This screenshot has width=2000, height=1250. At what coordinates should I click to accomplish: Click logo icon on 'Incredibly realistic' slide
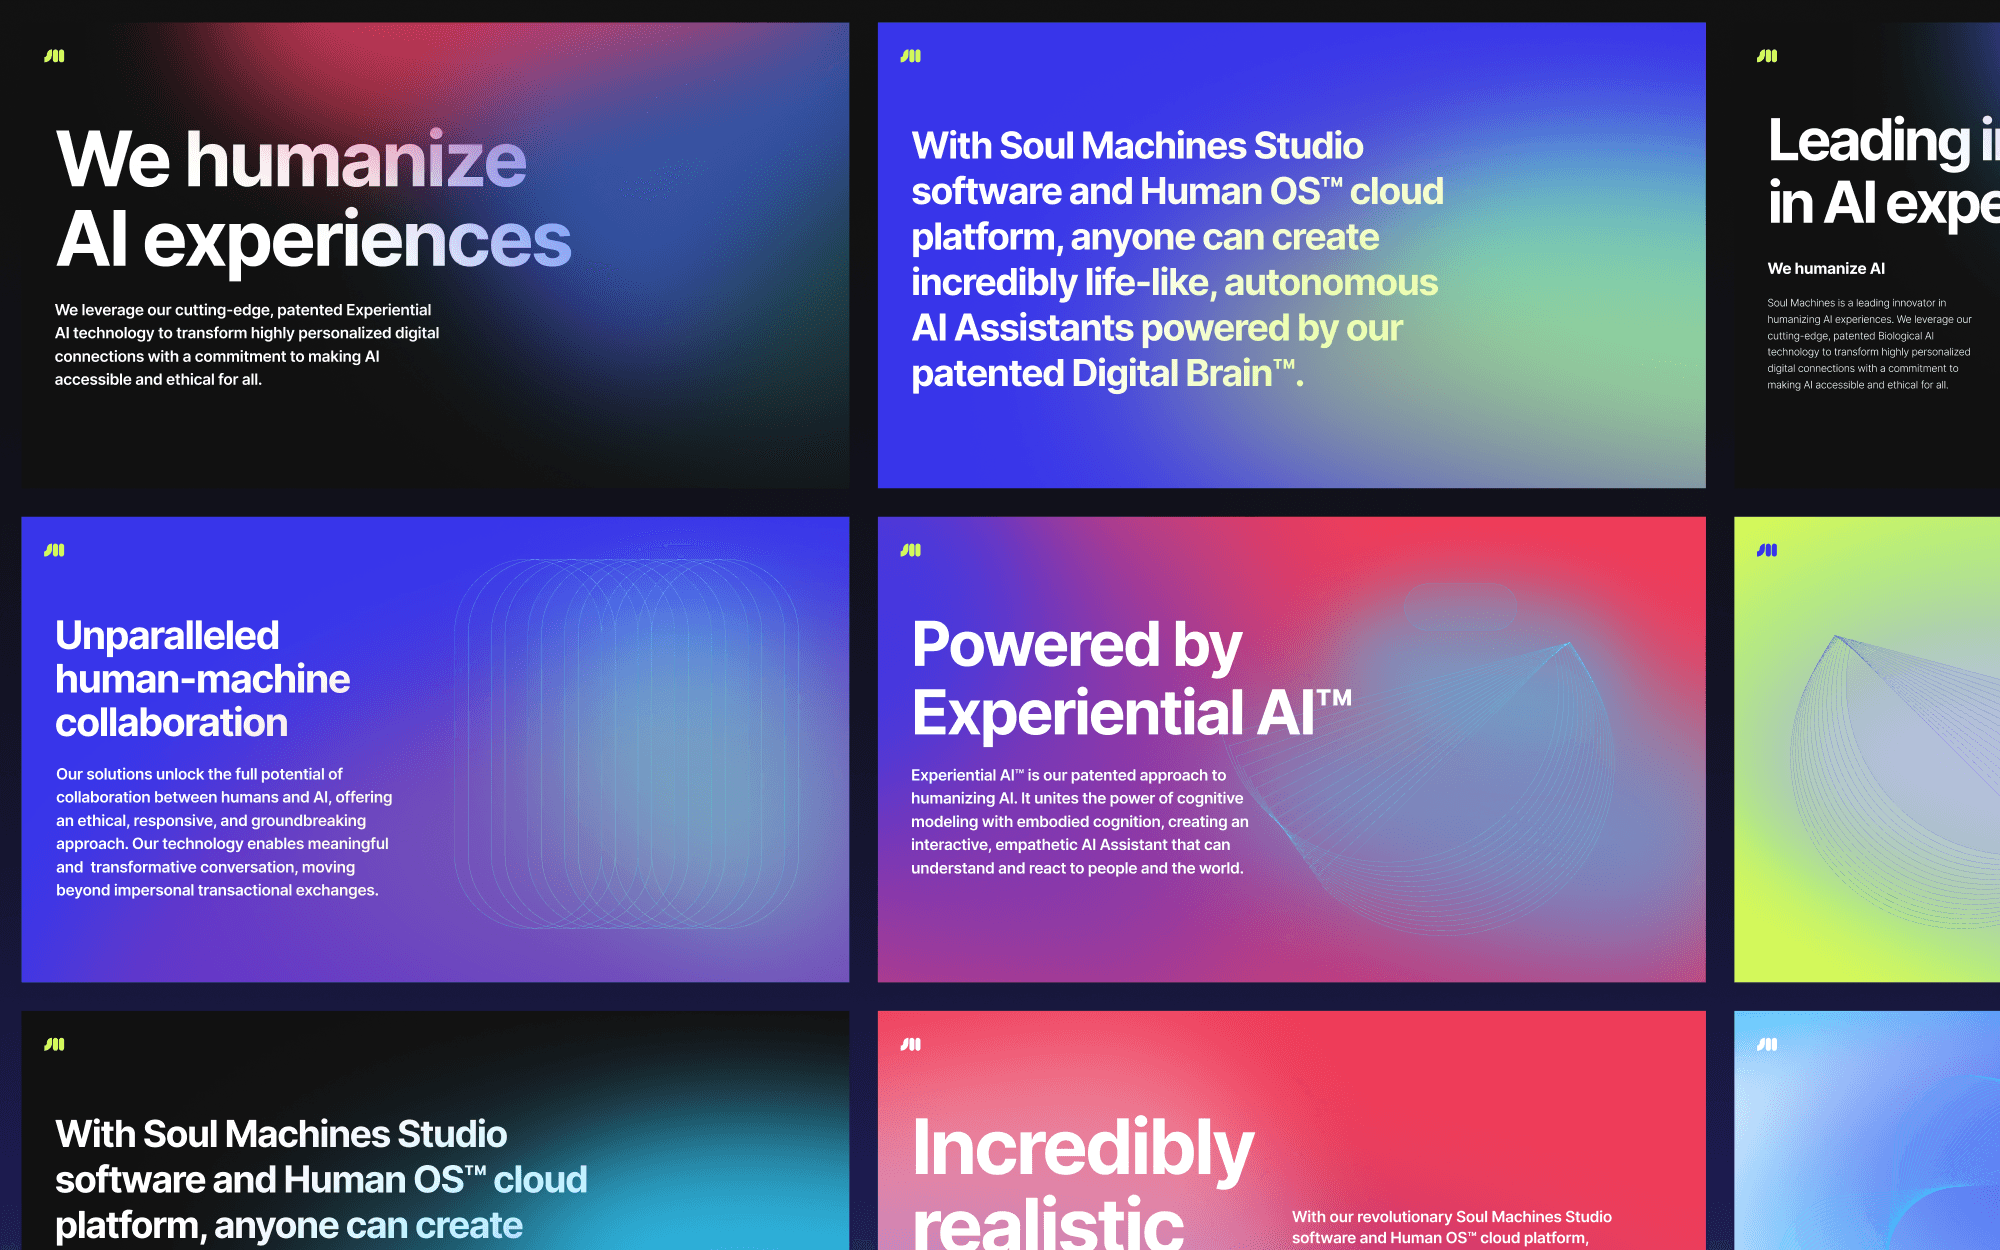coord(910,1044)
